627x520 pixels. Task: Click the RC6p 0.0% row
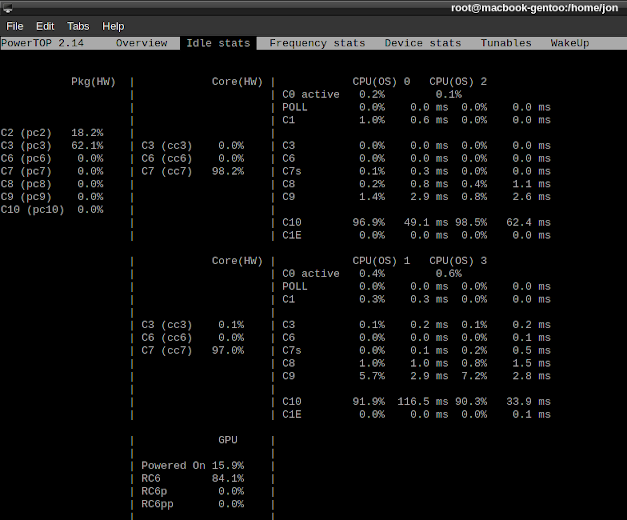click(193, 491)
